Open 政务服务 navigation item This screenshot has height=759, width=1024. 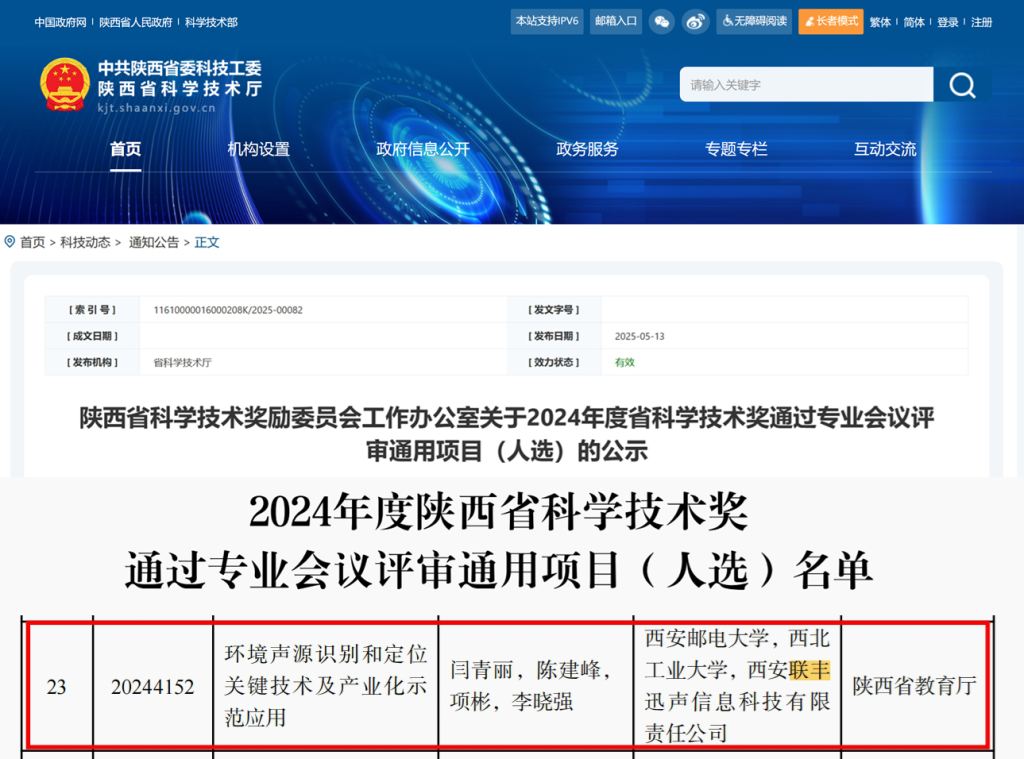point(587,150)
